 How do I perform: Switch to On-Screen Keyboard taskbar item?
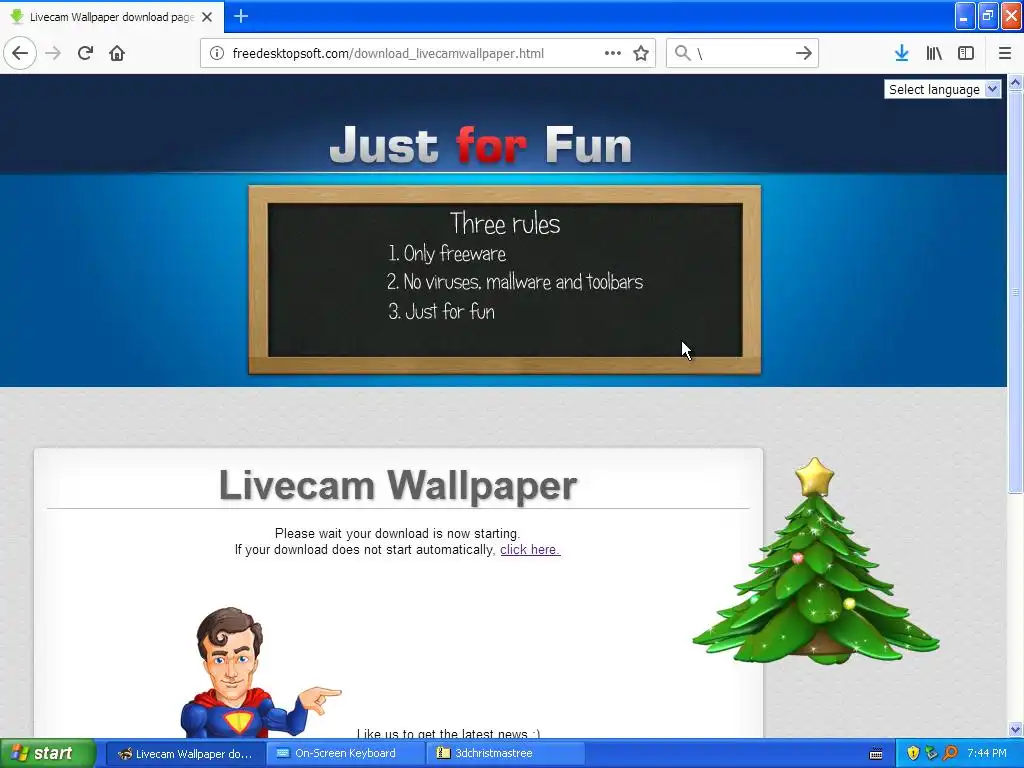[x=345, y=754]
